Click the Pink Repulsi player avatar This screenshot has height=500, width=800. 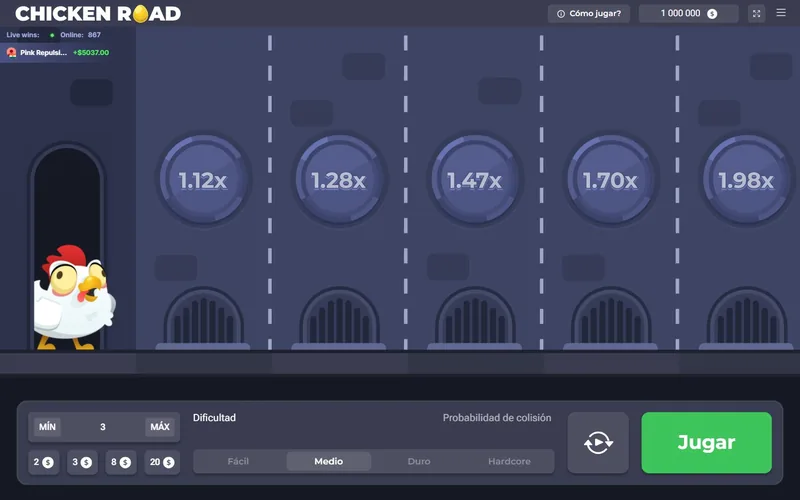pyautogui.click(x=11, y=53)
